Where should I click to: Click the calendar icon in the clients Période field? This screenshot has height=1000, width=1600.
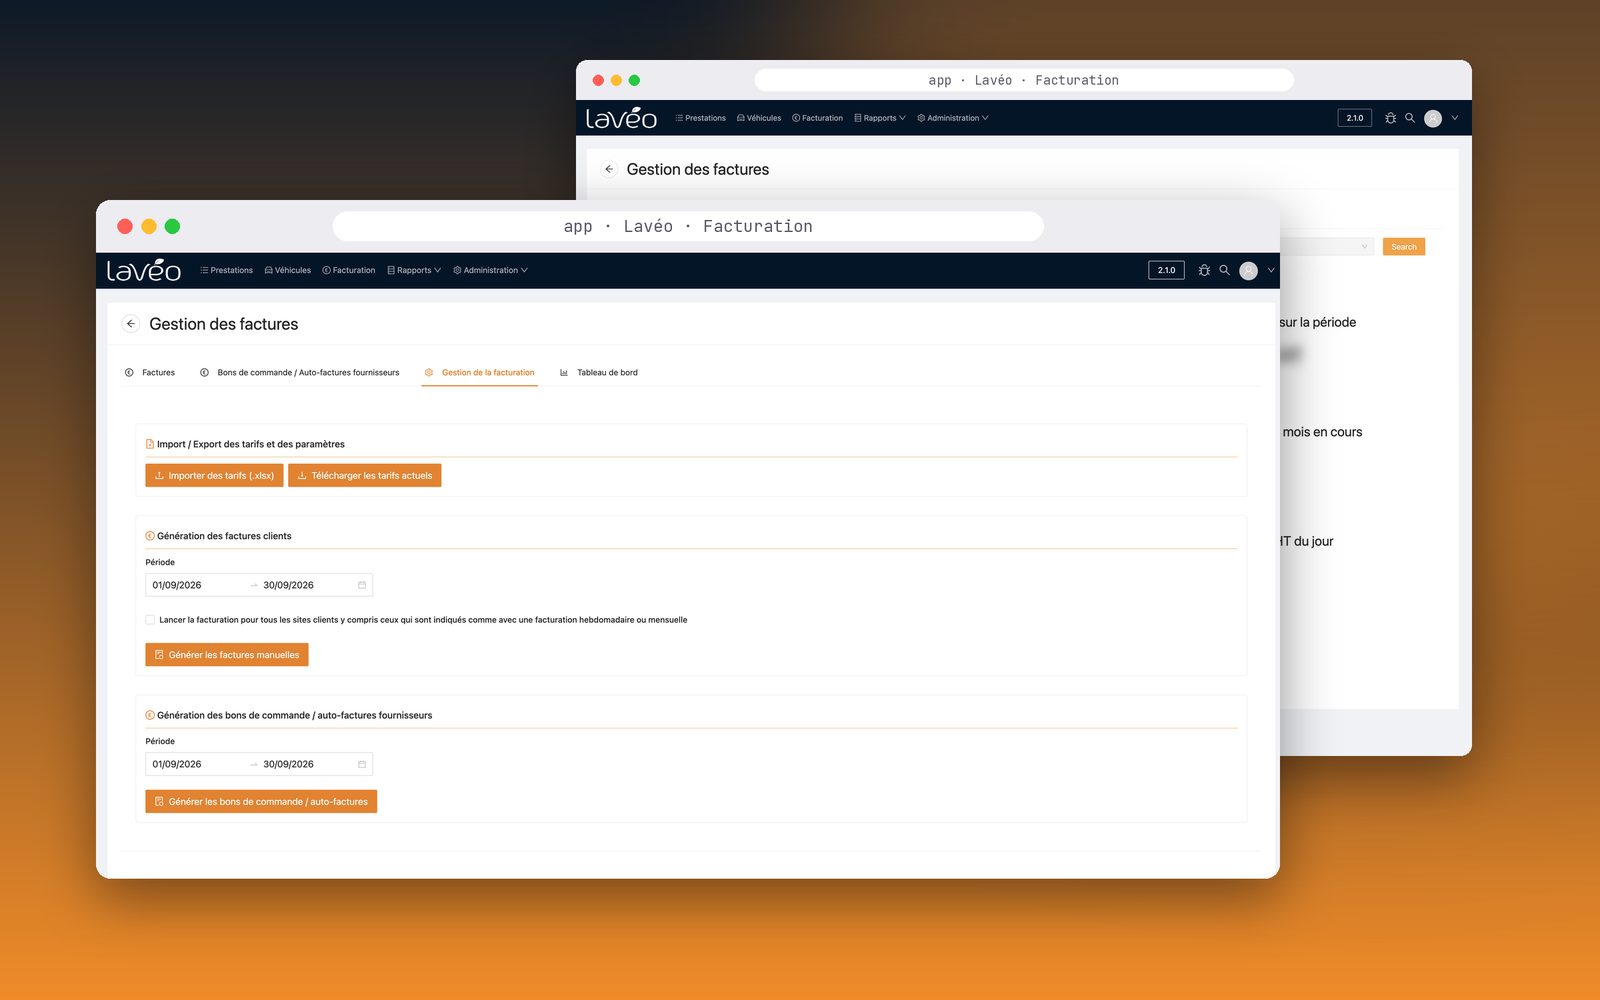point(362,585)
